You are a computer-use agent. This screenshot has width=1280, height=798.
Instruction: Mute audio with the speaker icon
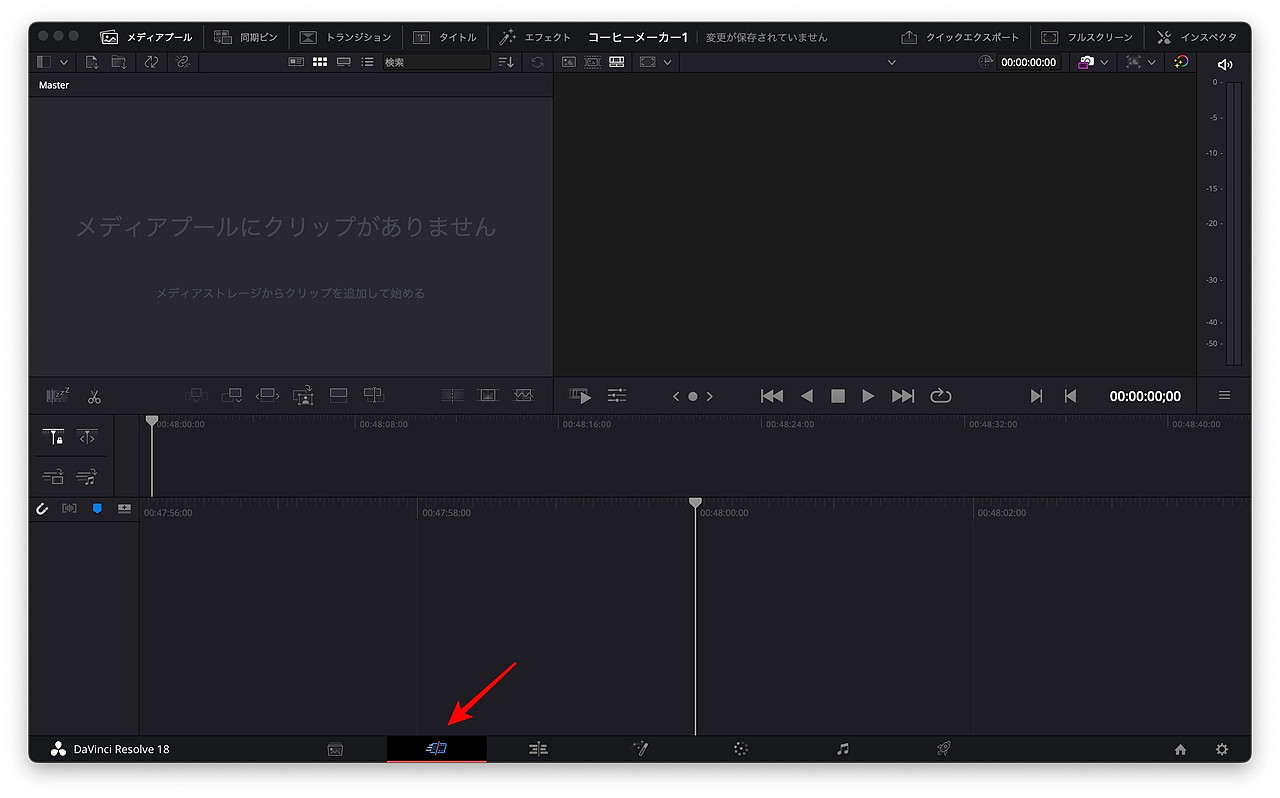tap(1225, 64)
